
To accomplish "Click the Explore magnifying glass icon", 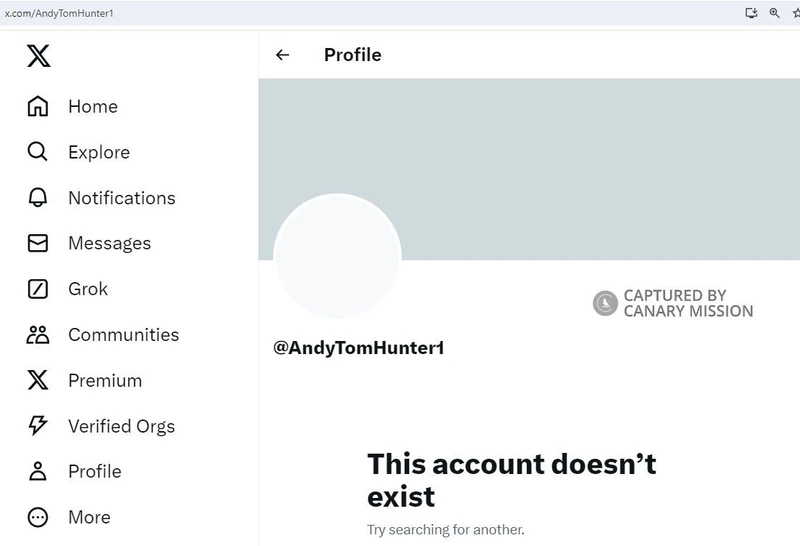I will [x=37, y=152].
